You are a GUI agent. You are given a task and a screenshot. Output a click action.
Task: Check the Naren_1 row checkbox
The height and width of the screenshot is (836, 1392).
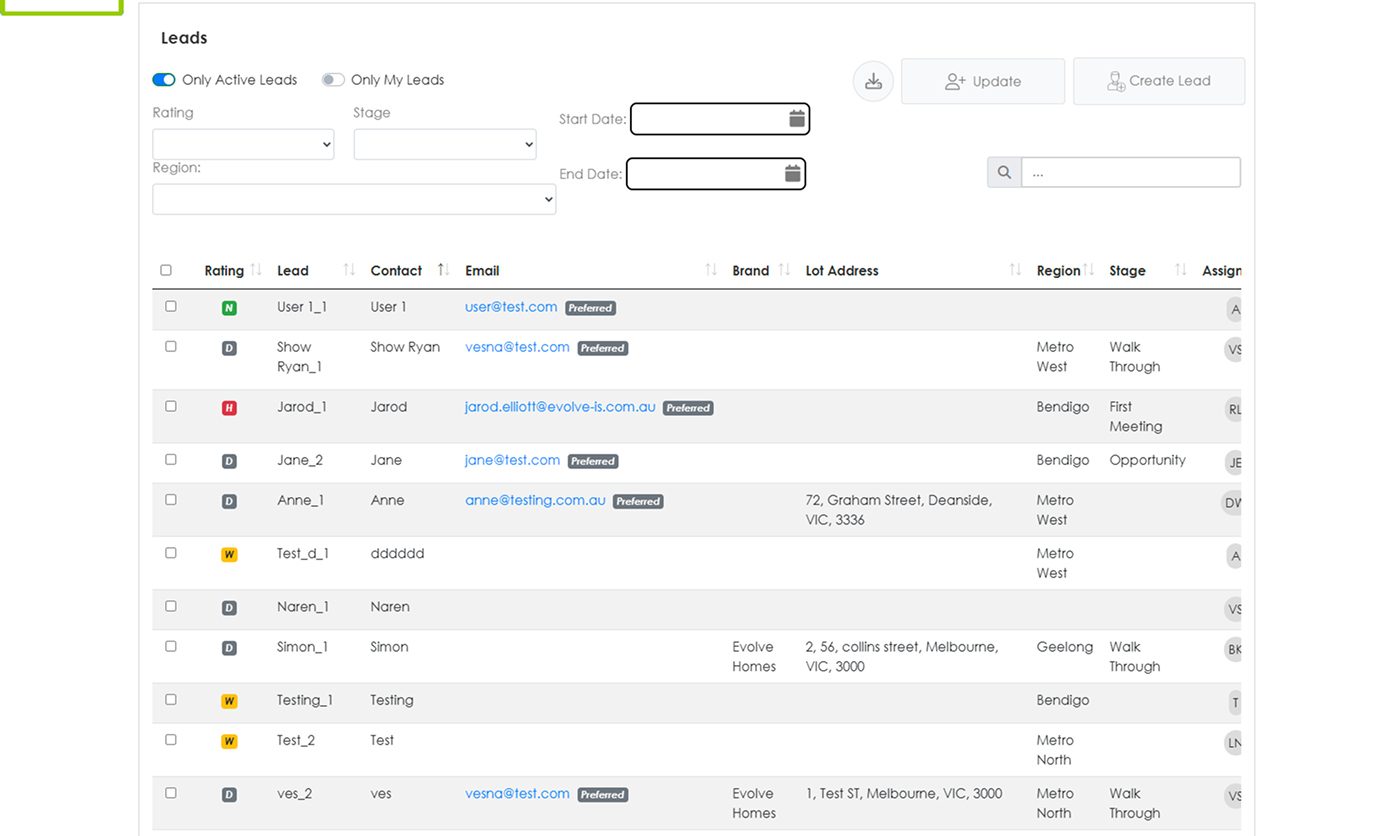[171, 606]
